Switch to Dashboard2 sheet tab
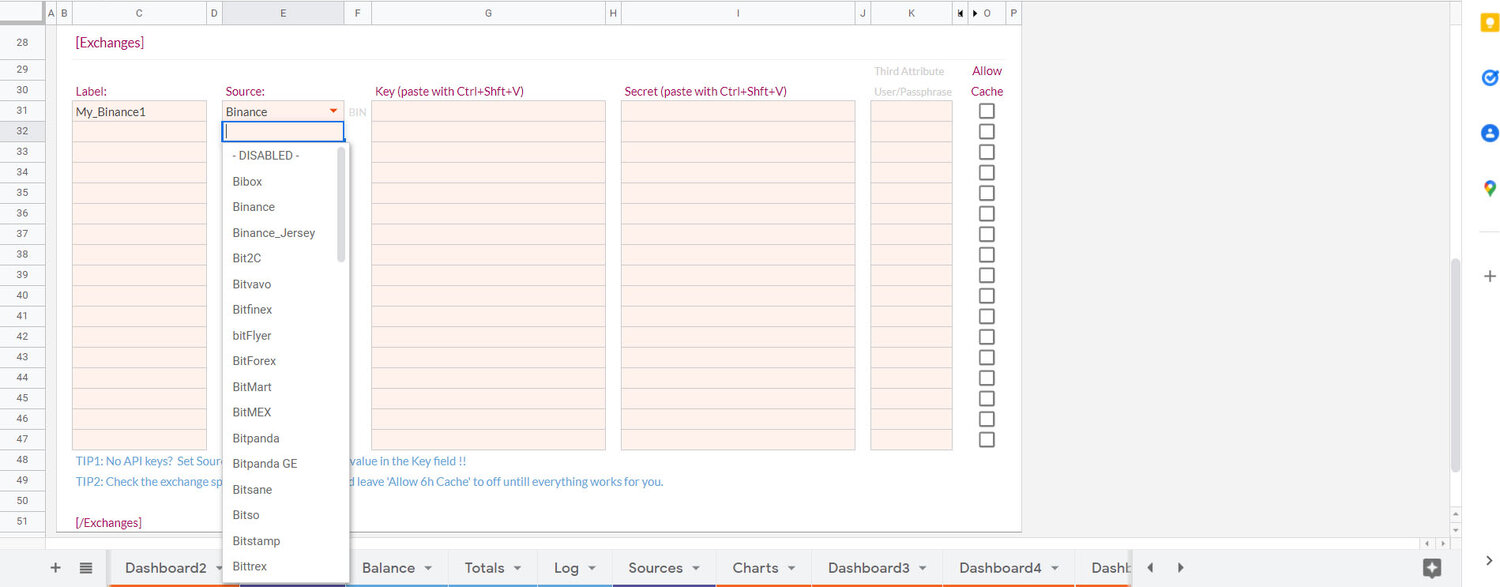 pyautogui.click(x=166, y=568)
